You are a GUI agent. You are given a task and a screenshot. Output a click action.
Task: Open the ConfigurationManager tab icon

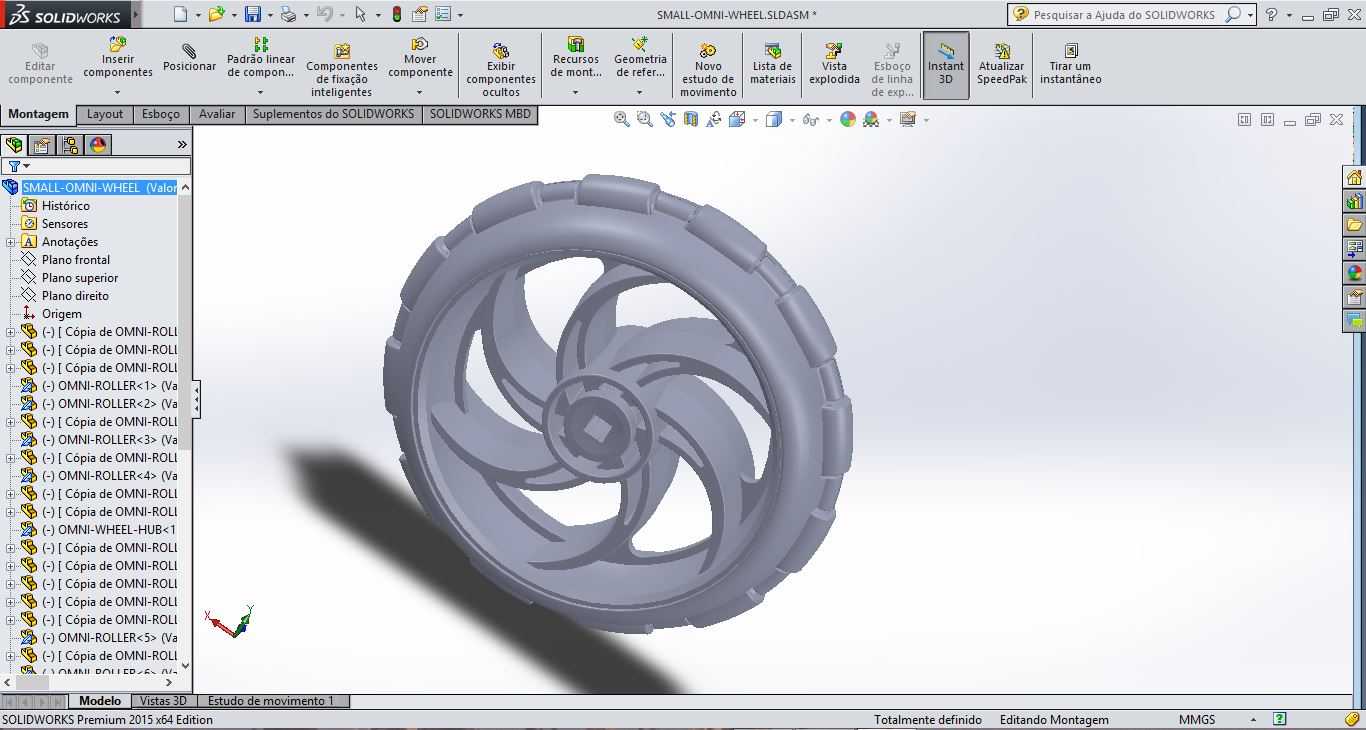pyautogui.click(x=70, y=145)
